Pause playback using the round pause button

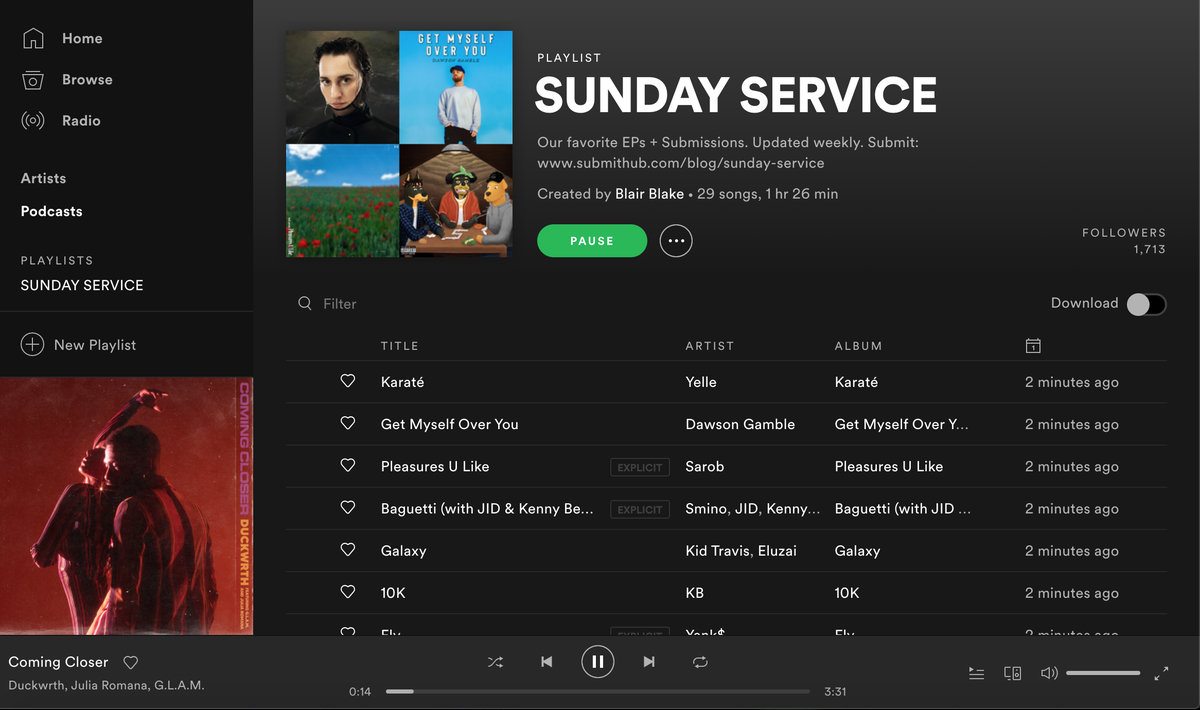click(x=597, y=661)
